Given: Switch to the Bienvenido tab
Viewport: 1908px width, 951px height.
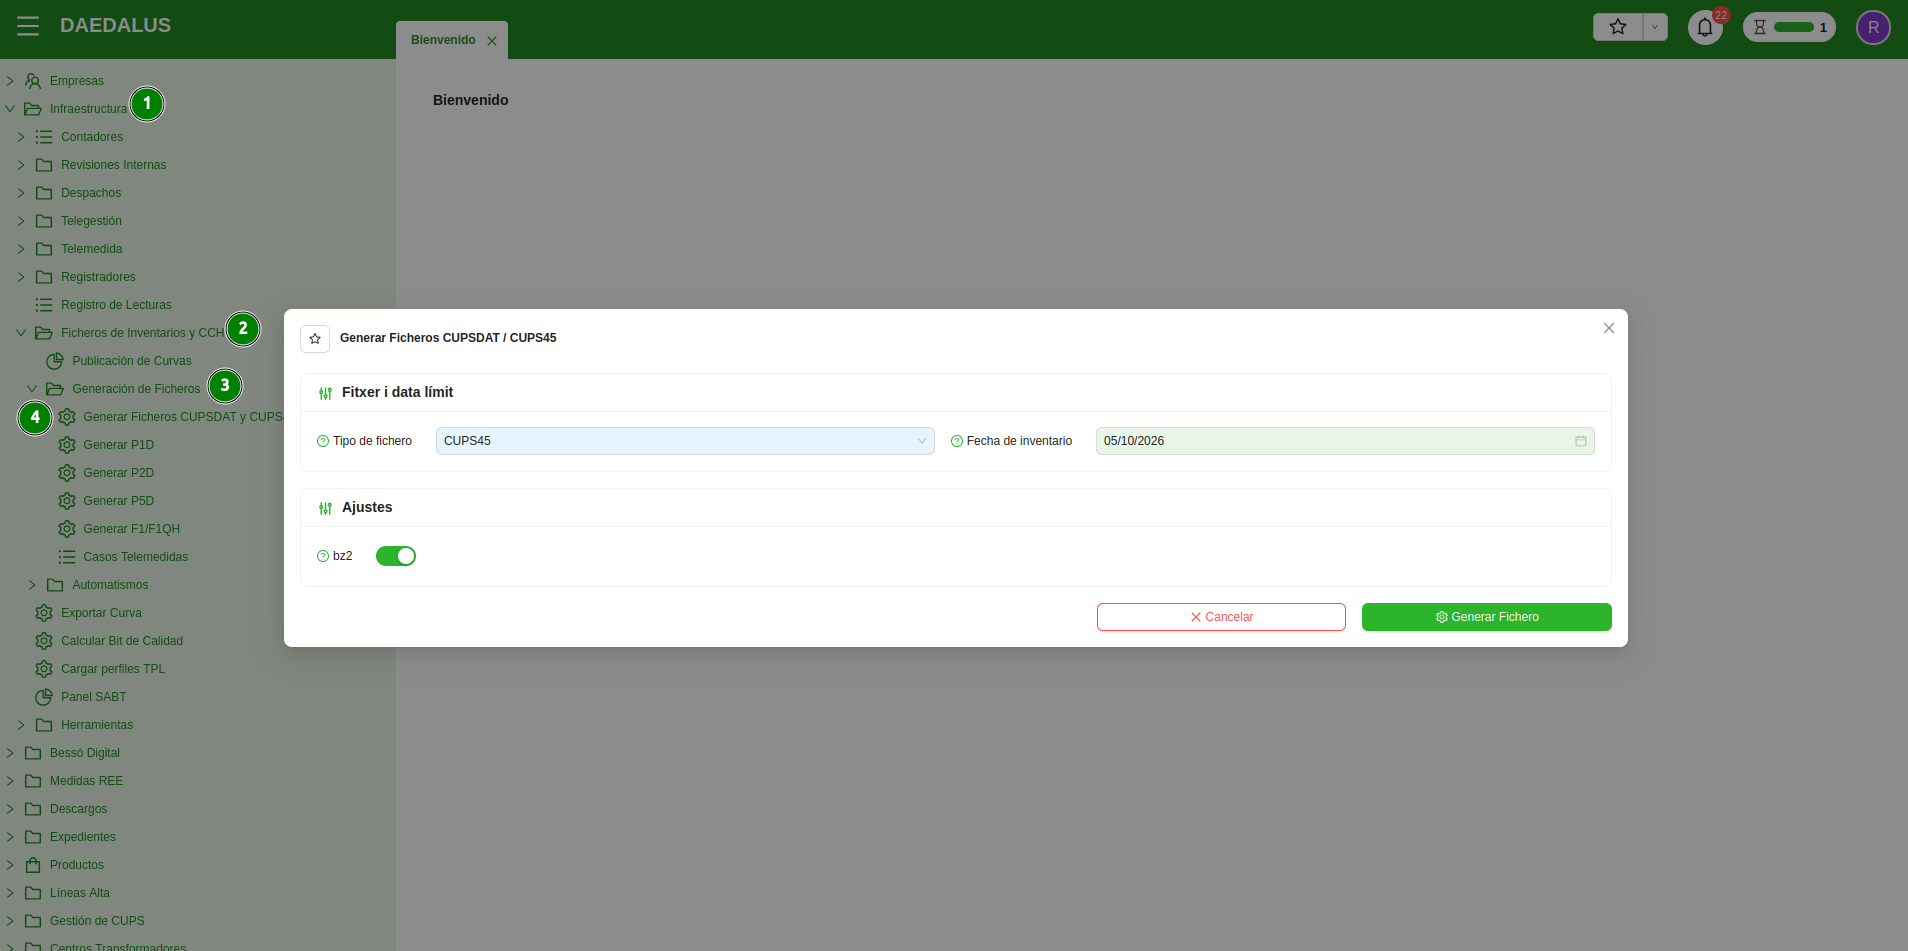Looking at the screenshot, I should pos(443,40).
